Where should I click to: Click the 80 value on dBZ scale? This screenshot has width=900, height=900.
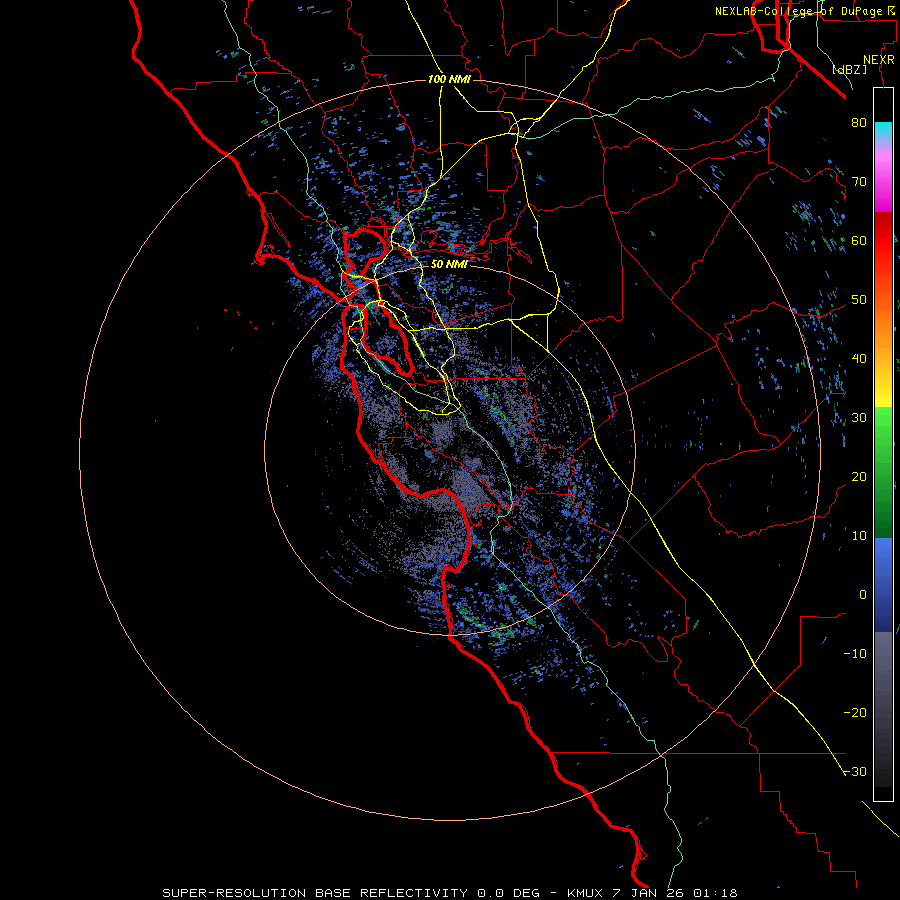coord(859,123)
